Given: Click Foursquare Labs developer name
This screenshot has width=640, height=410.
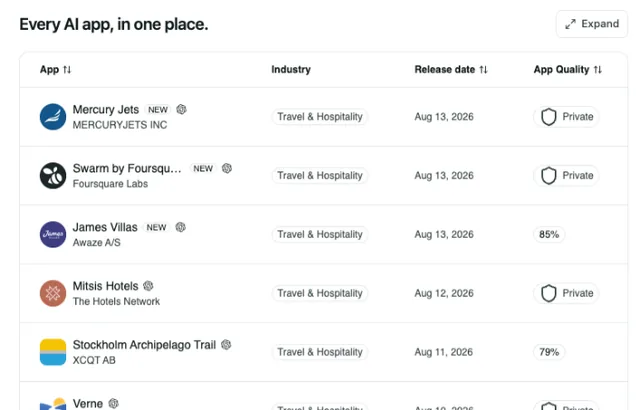Looking at the screenshot, I should coord(110,184).
